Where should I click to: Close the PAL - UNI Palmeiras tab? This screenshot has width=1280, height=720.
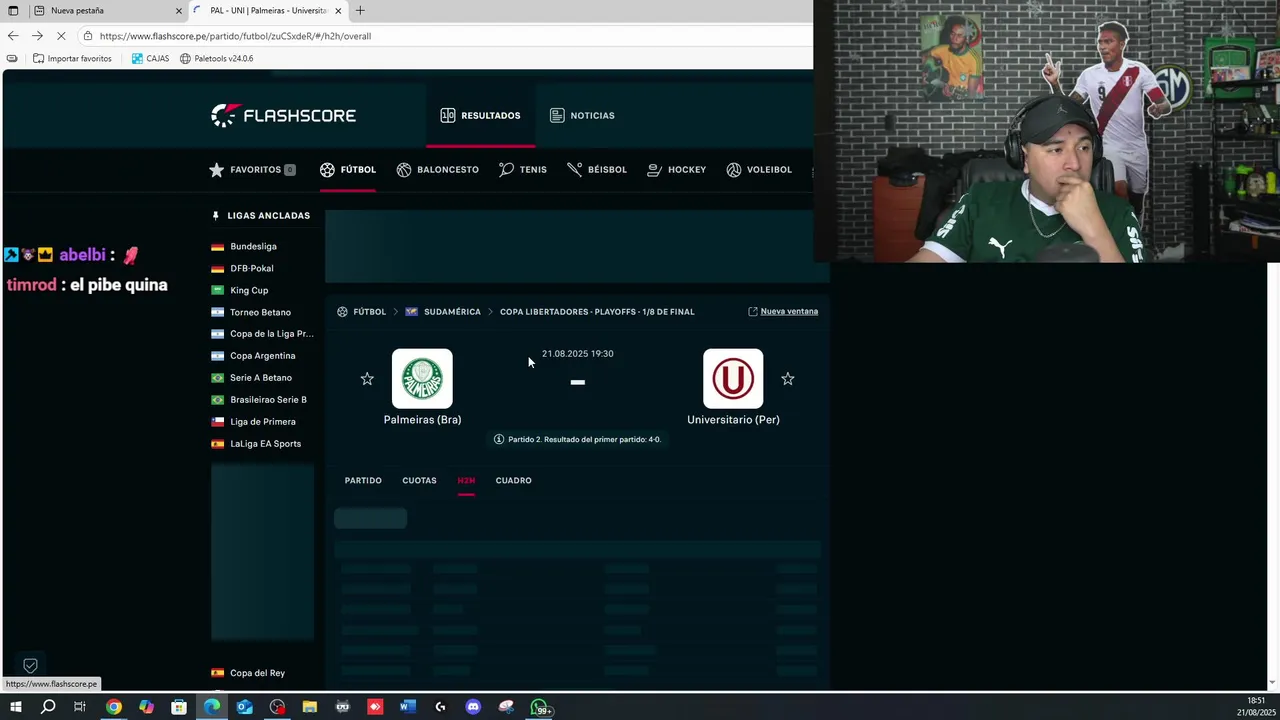[x=338, y=11]
